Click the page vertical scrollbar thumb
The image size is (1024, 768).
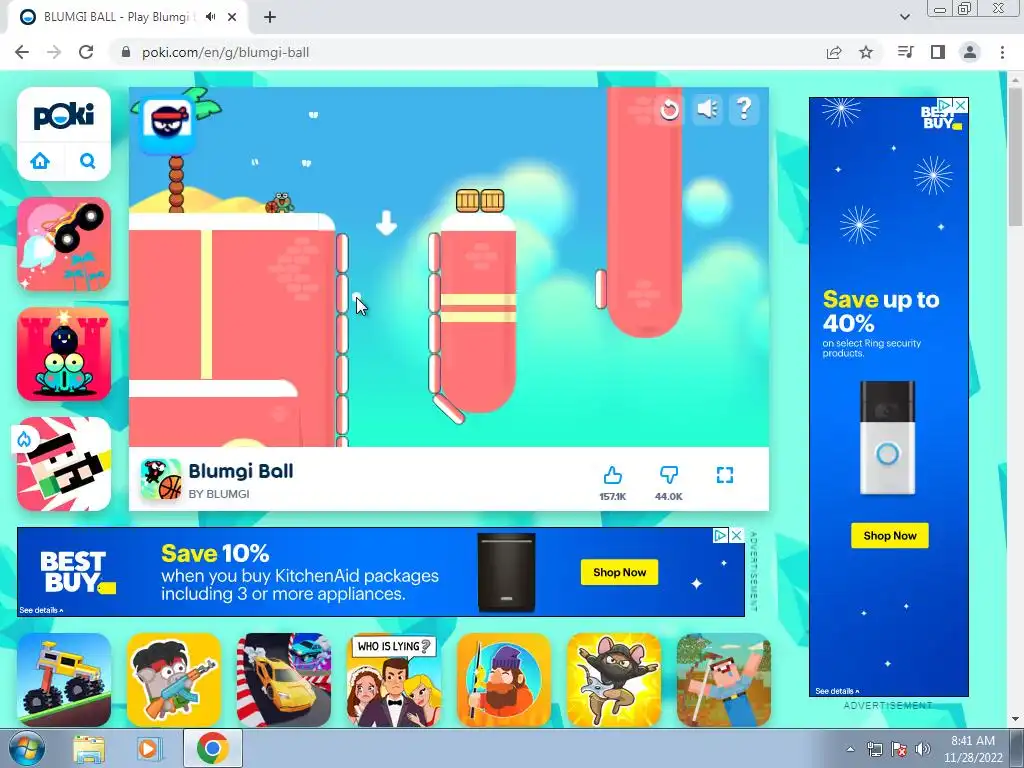pyautogui.click(x=1015, y=156)
